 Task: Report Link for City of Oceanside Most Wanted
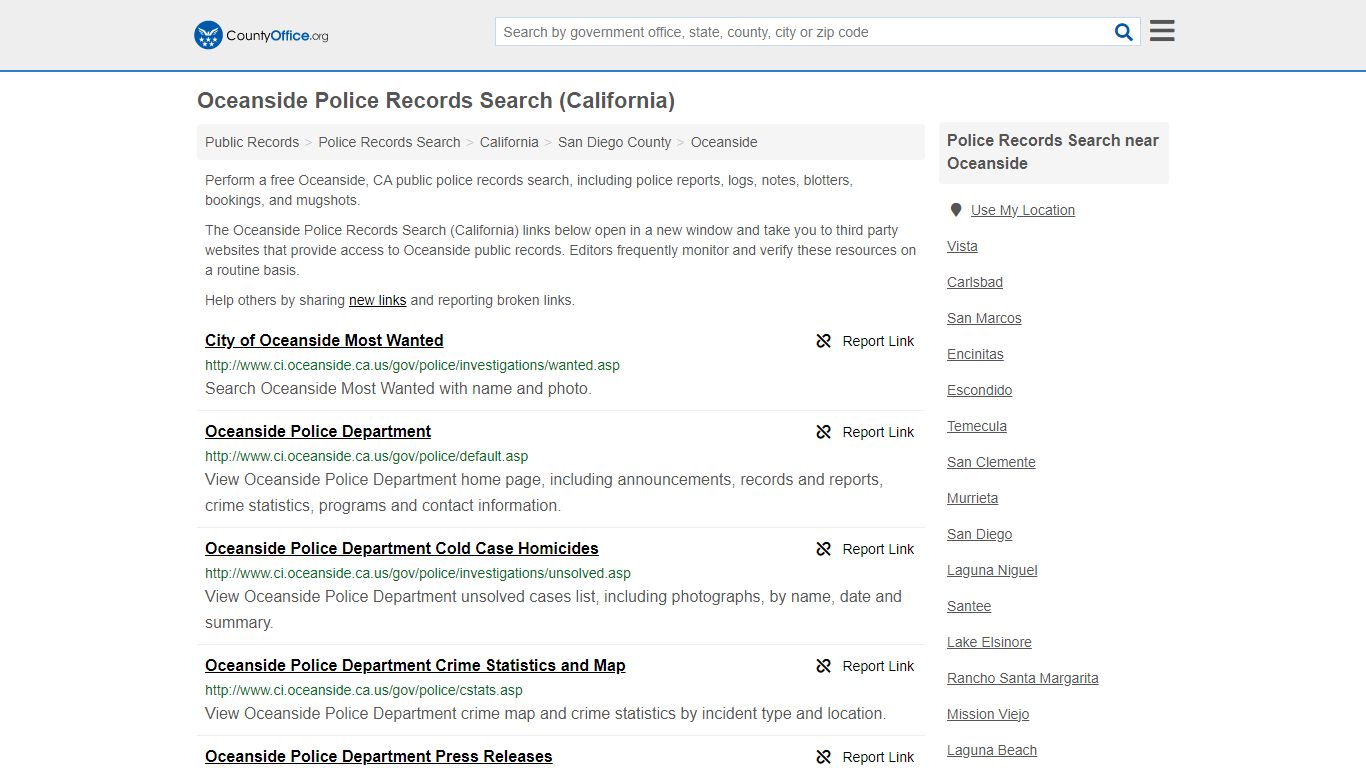878,341
